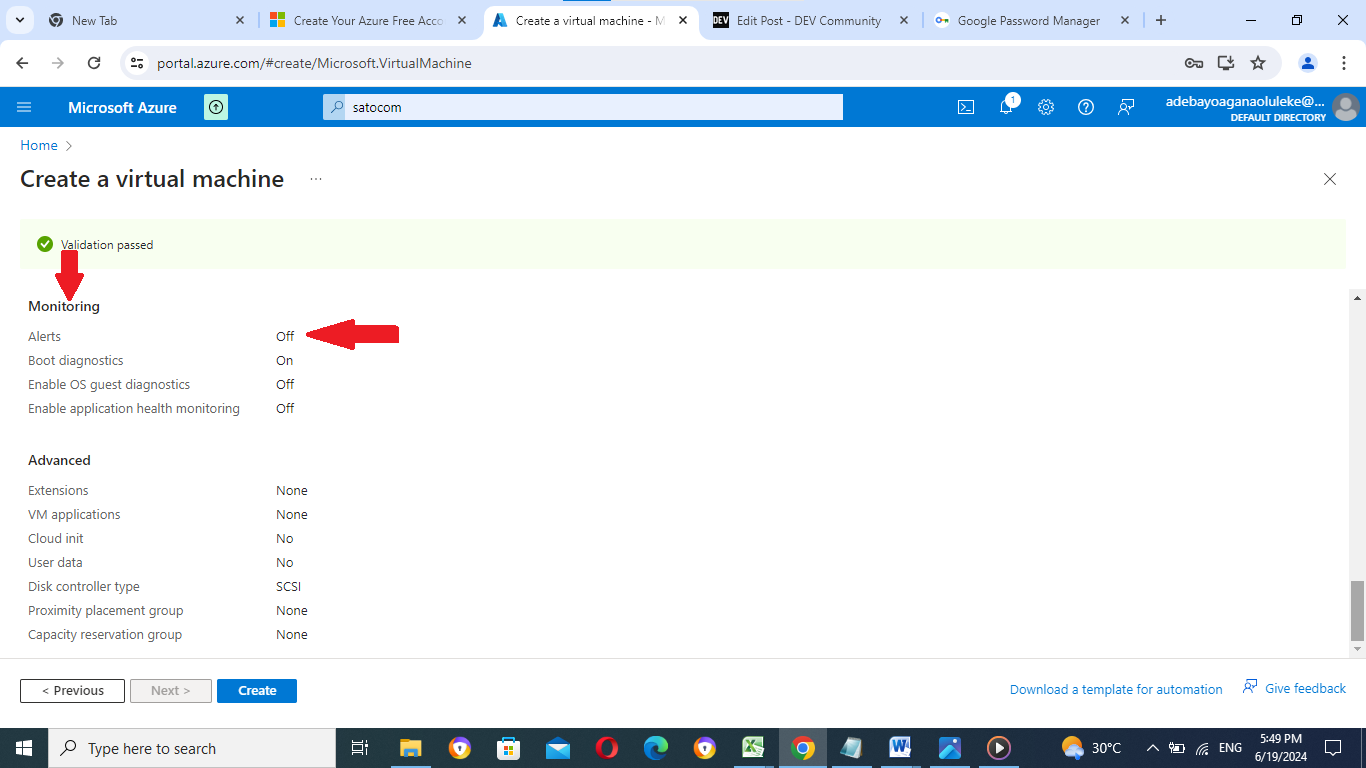Viewport: 1366px width, 768px height.
Task: Select the Create a virtual machine browser tab
Action: click(x=590, y=20)
